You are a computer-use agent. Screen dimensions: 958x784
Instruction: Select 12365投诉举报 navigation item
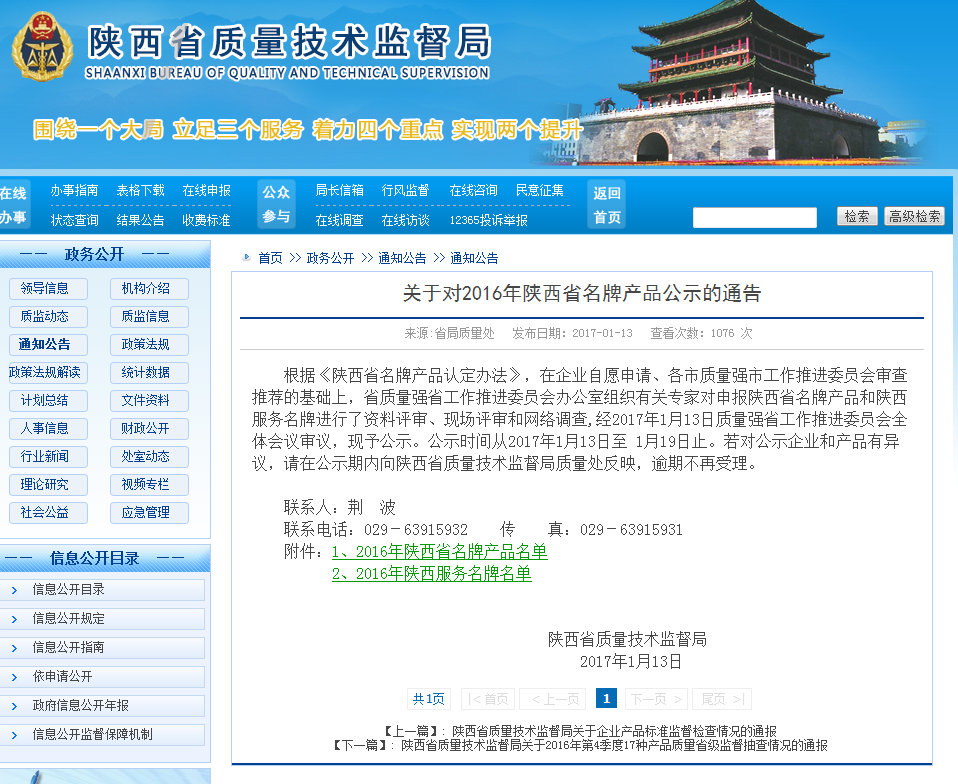(x=488, y=220)
